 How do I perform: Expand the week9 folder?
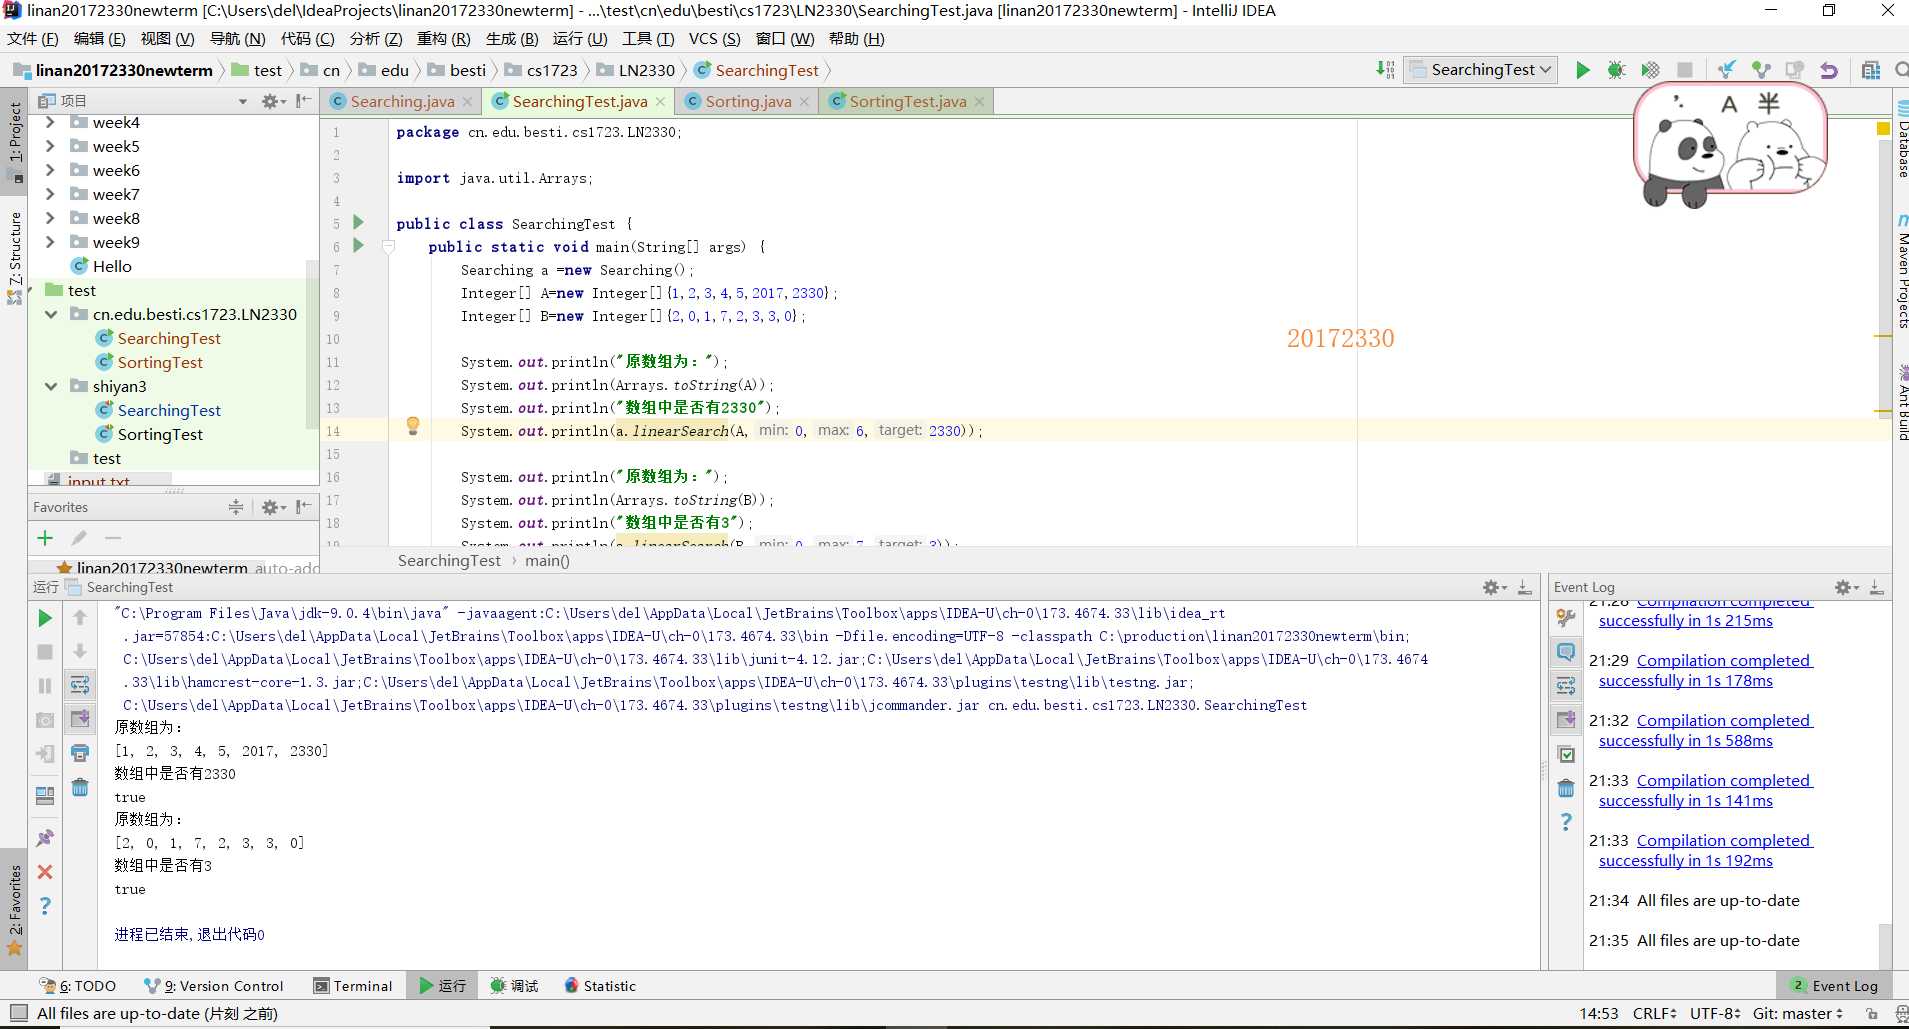tap(50, 242)
